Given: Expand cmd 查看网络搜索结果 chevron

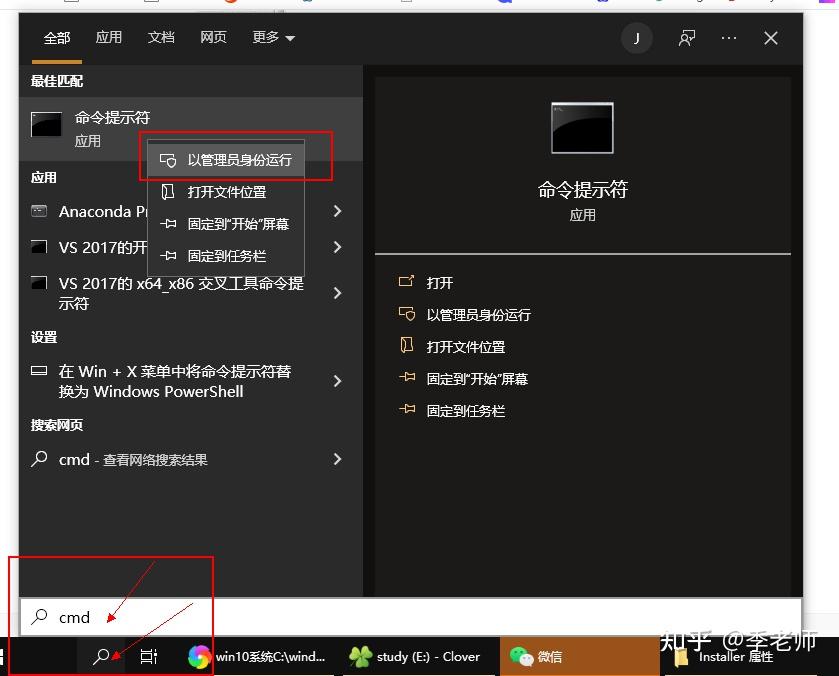Looking at the screenshot, I should click(337, 459).
